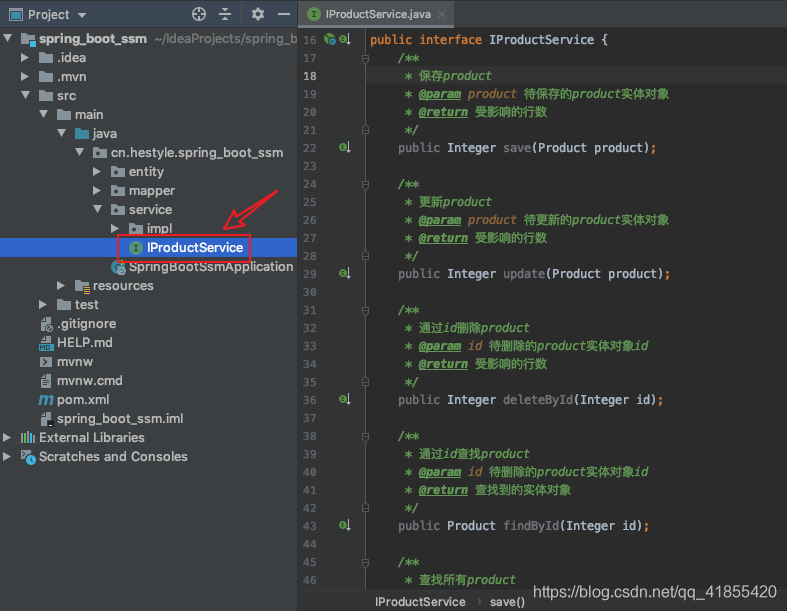Image resolution: width=787 pixels, height=611 pixels.
Task: Expand the resources folder
Action: click(x=61, y=285)
